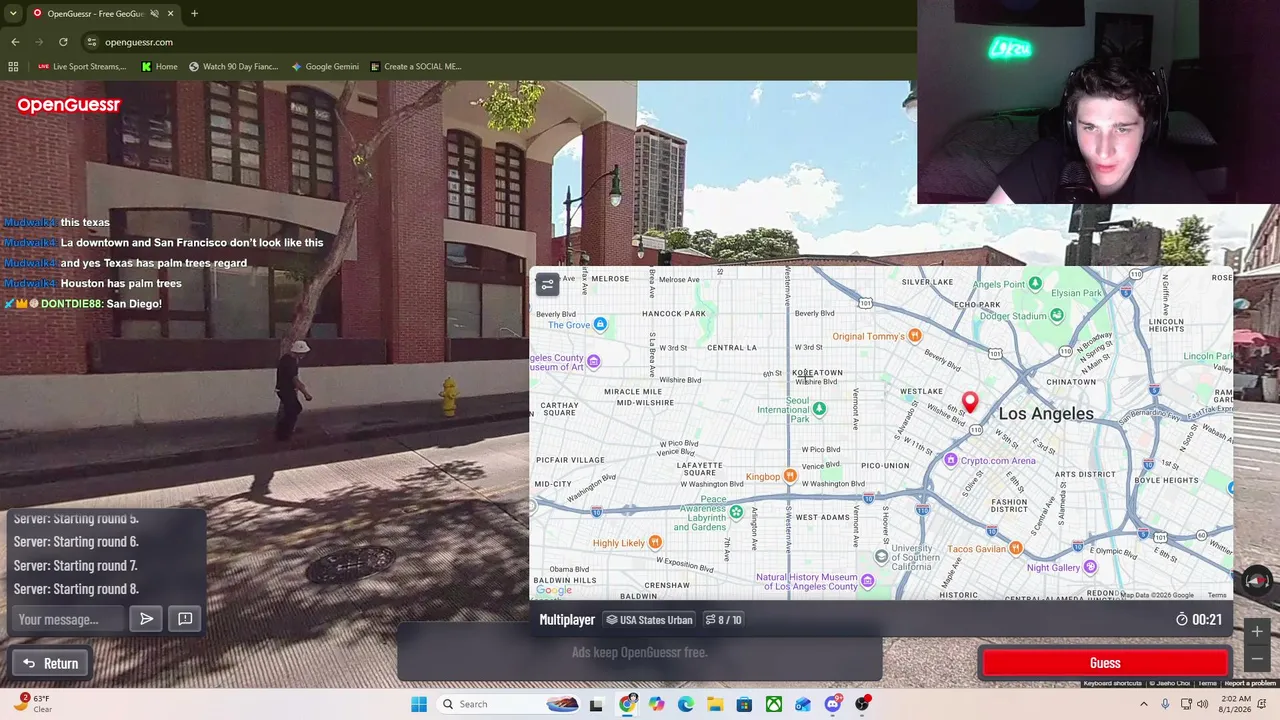Viewport: 1280px width, 720px height.
Task: Close the OpenGuessr browser tab
Action: coord(170,13)
